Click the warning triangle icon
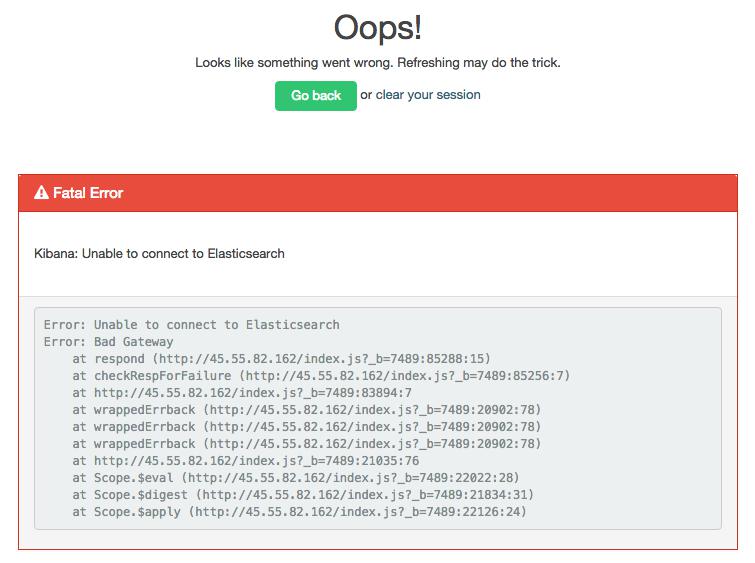 [41, 193]
